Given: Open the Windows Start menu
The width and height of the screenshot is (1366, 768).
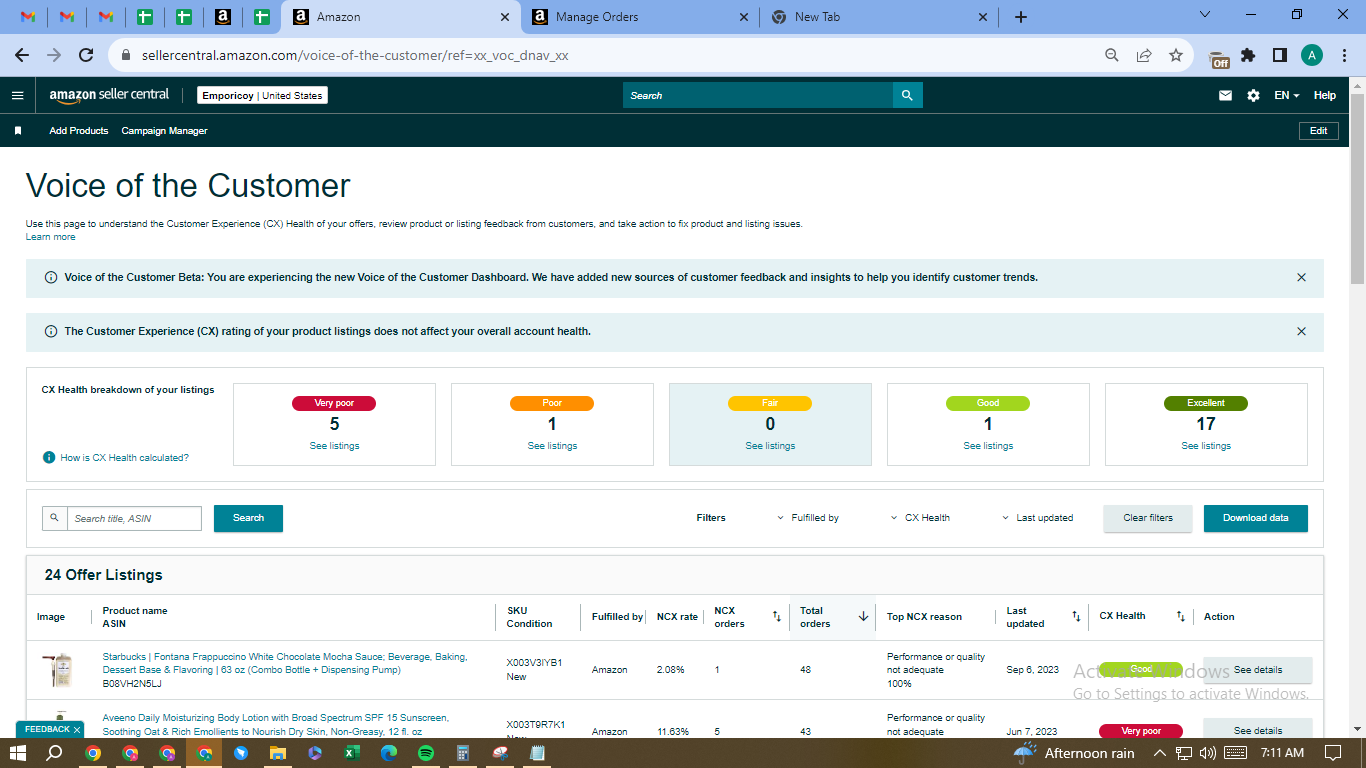Looking at the screenshot, I should coord(18,753).
